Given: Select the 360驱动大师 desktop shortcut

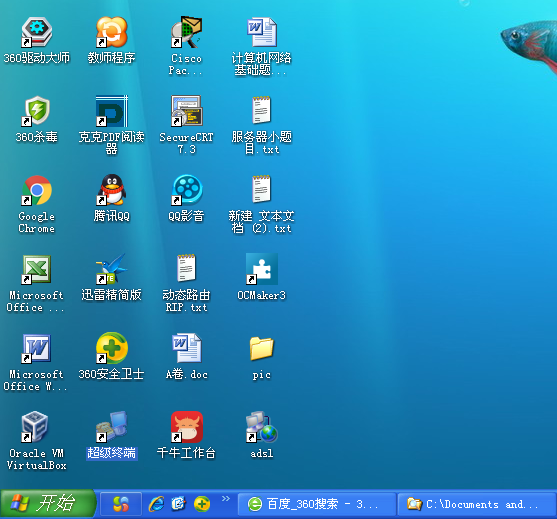Looking at the screenshot, I should [37, 32].
